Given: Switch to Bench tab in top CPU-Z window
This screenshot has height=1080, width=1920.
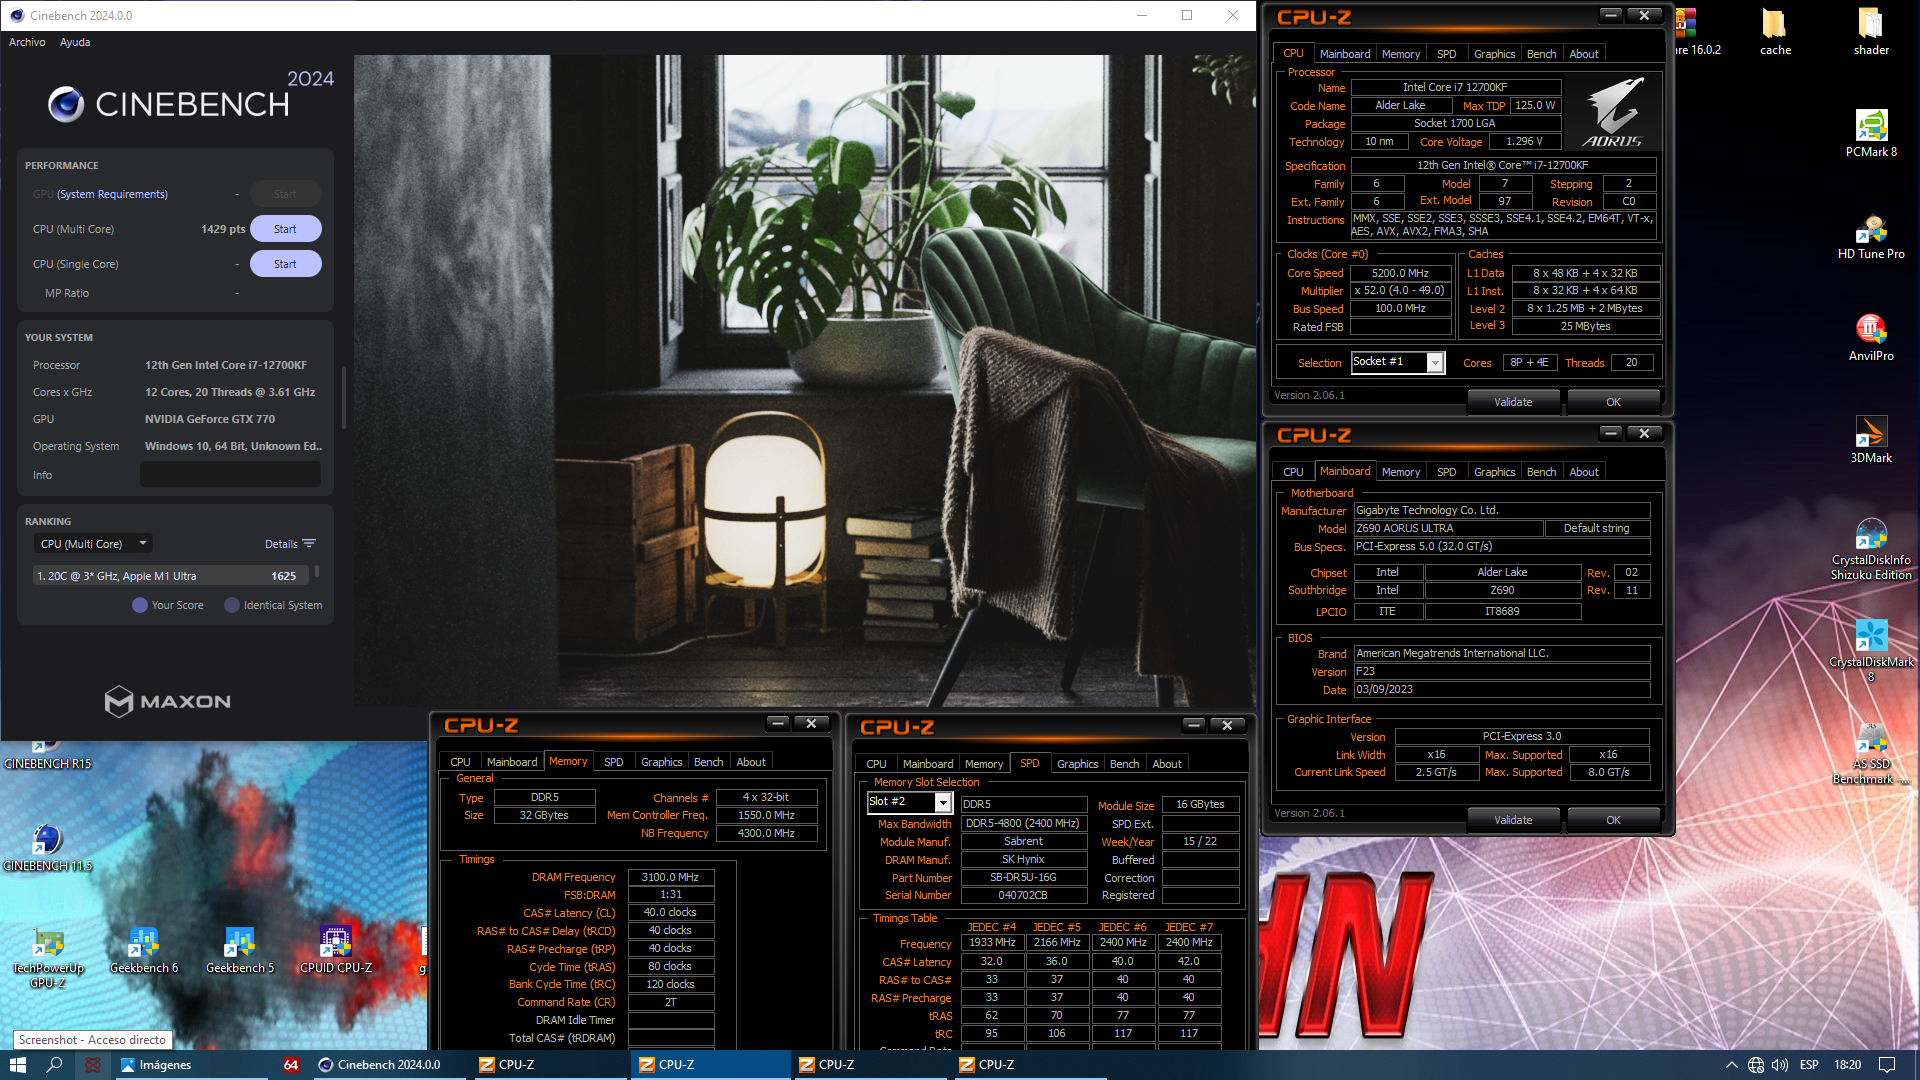Looking at the screenshot, I should (x=1541, y=54).
